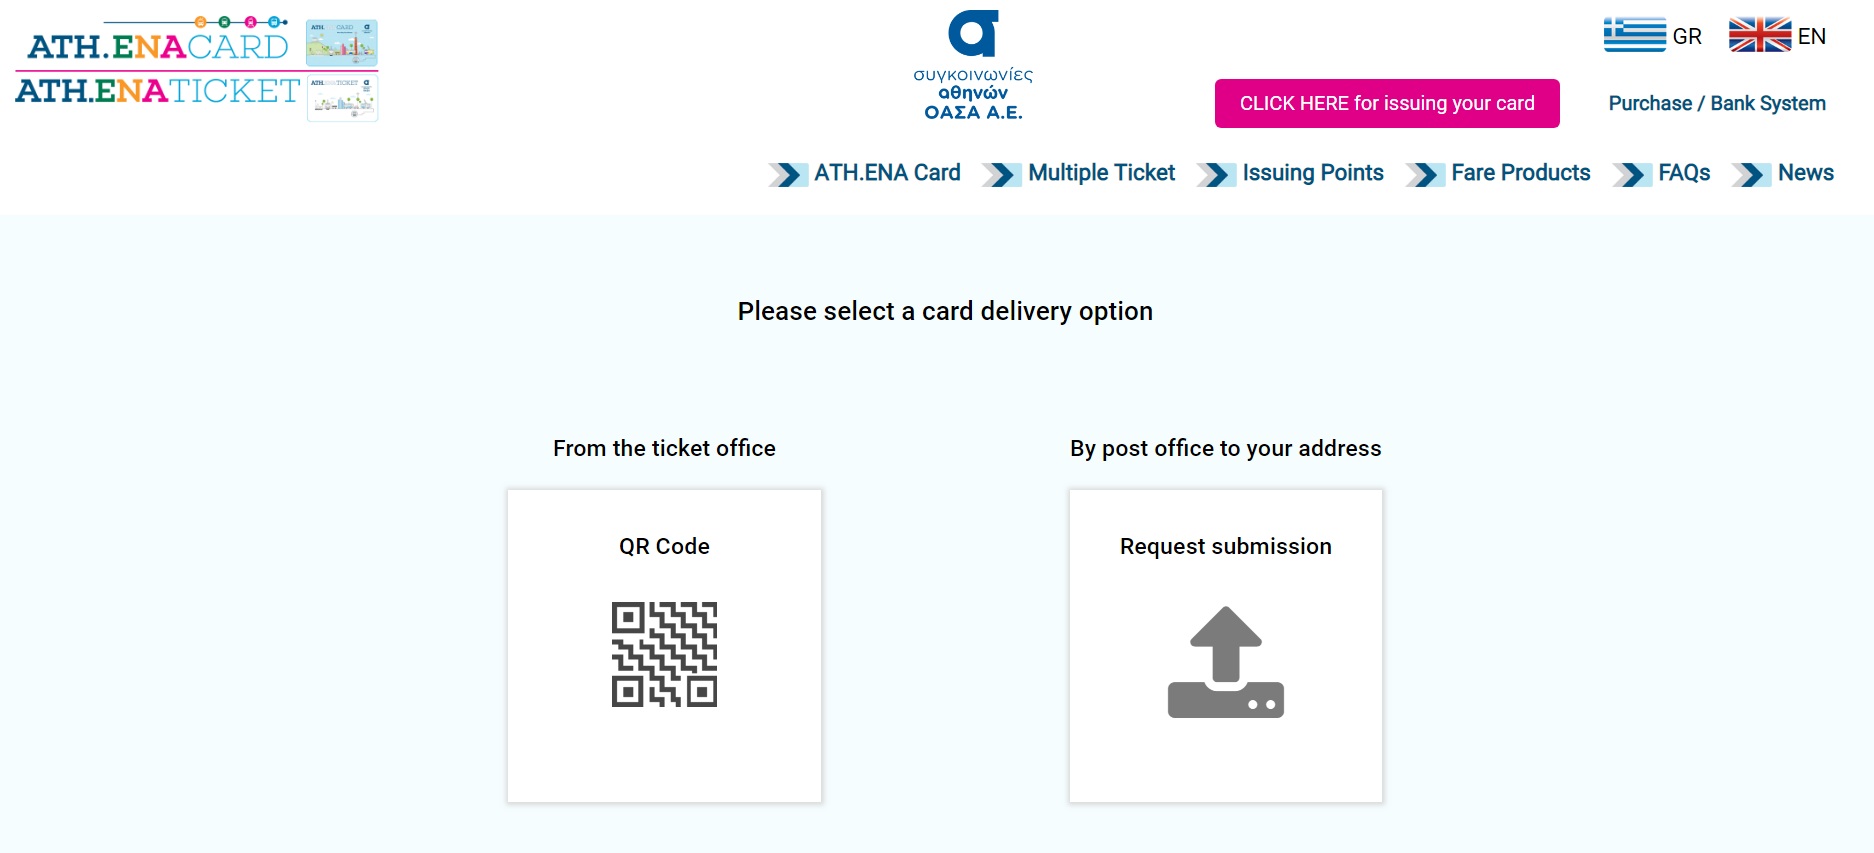Click the arrow icon before News
The height and width of the screenshot is (853, 1874).
[1753, 174]
